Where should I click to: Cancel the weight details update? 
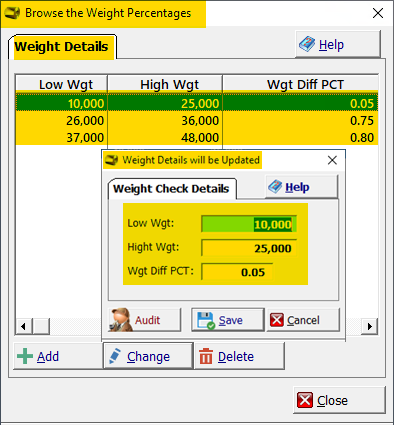(303, 320)
